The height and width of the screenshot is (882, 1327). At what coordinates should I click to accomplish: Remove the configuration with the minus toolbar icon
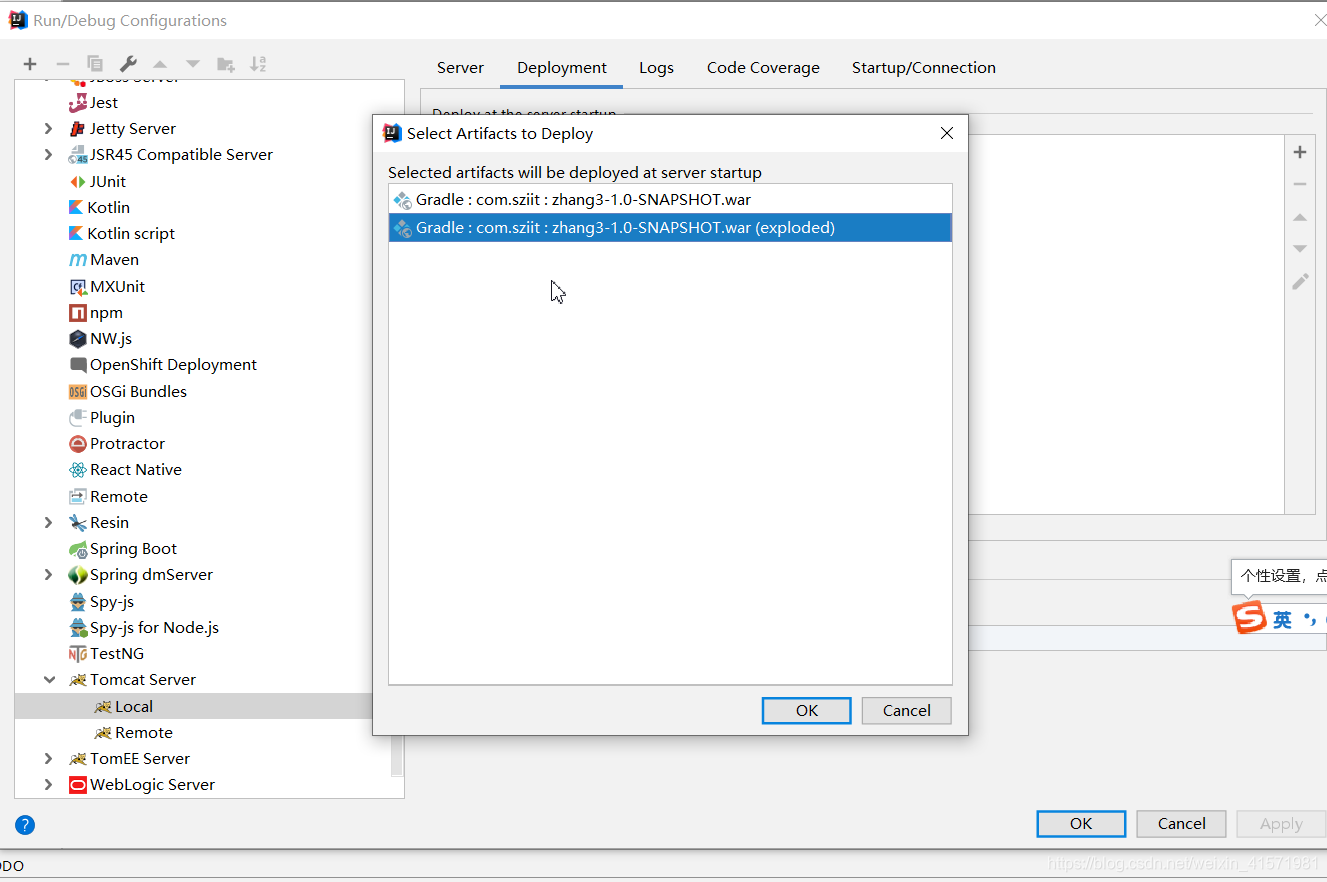(62, 64)
